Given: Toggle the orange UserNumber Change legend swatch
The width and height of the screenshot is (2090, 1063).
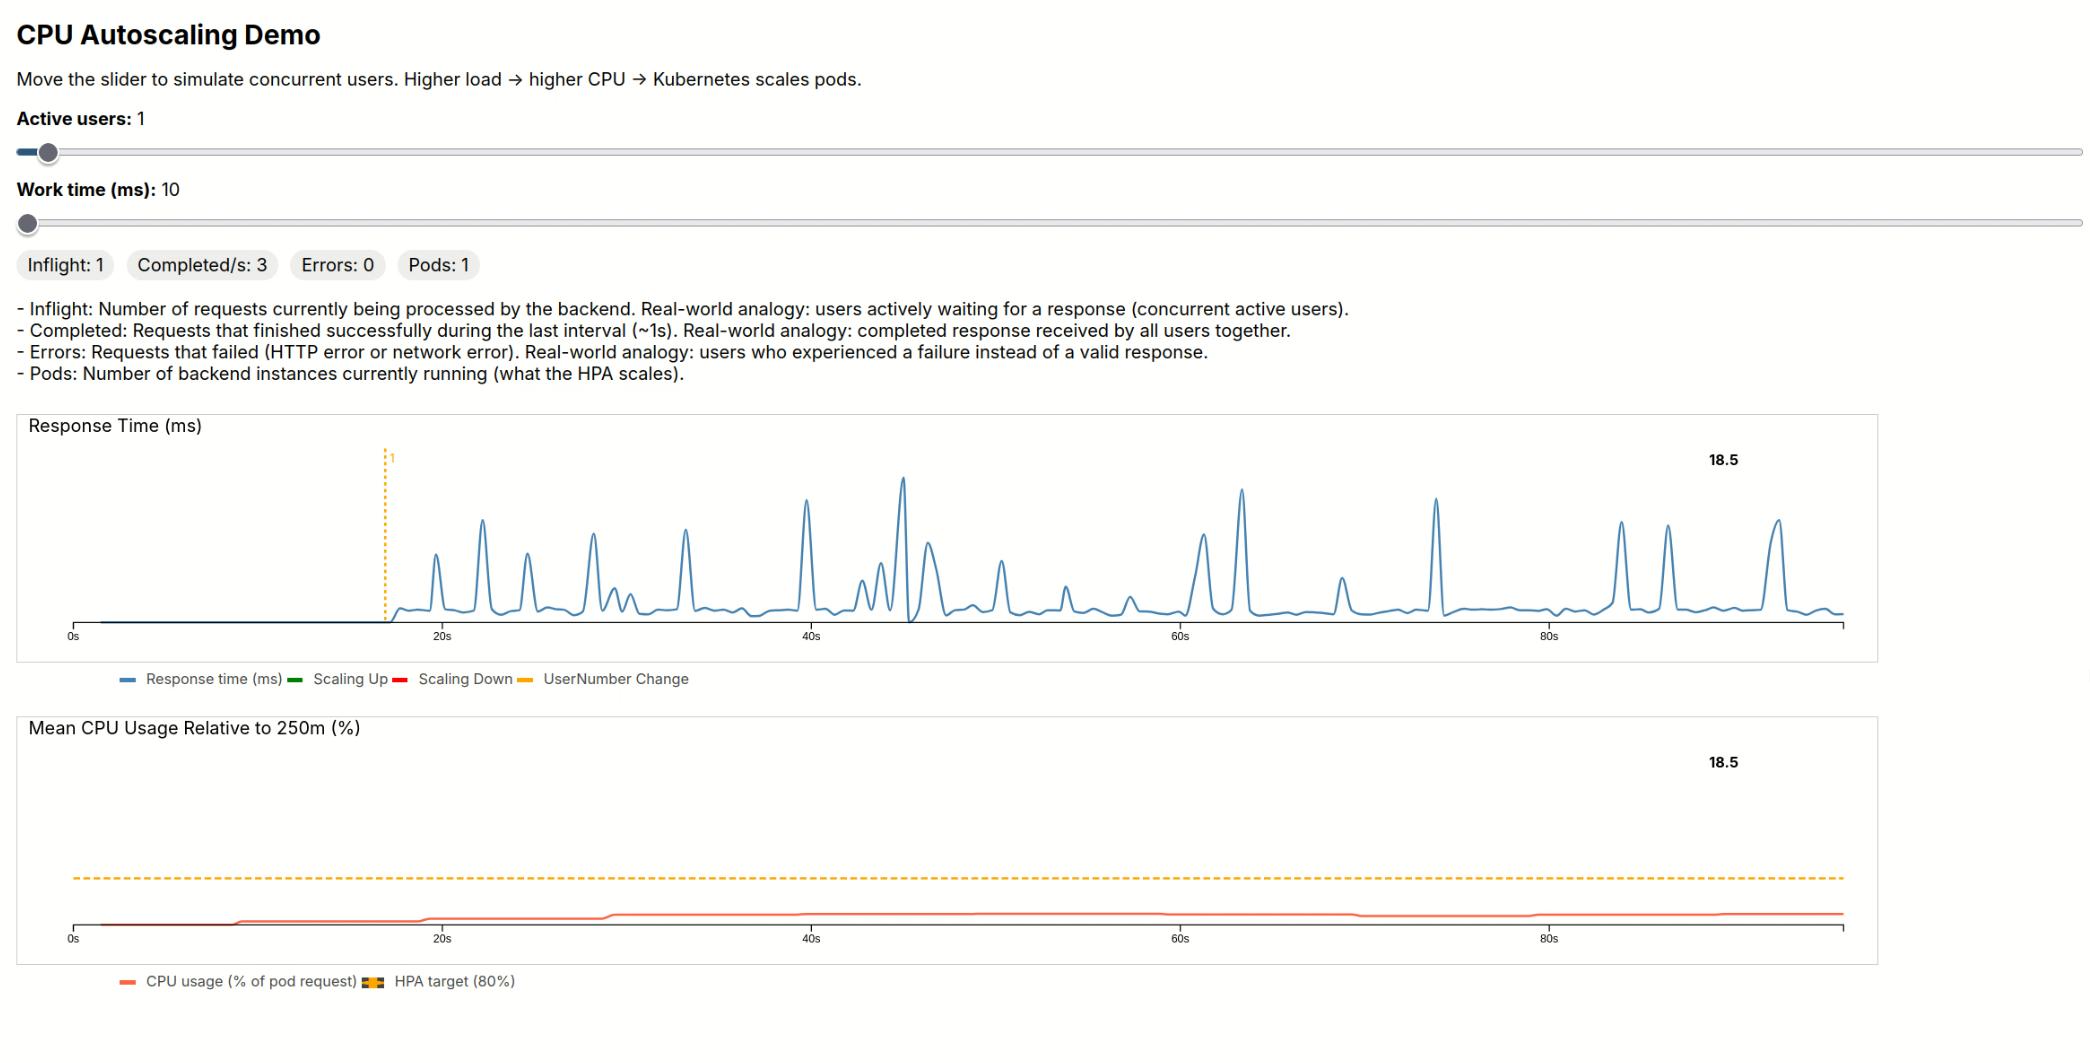Looking at the screenshot, I should coord(525,680).
